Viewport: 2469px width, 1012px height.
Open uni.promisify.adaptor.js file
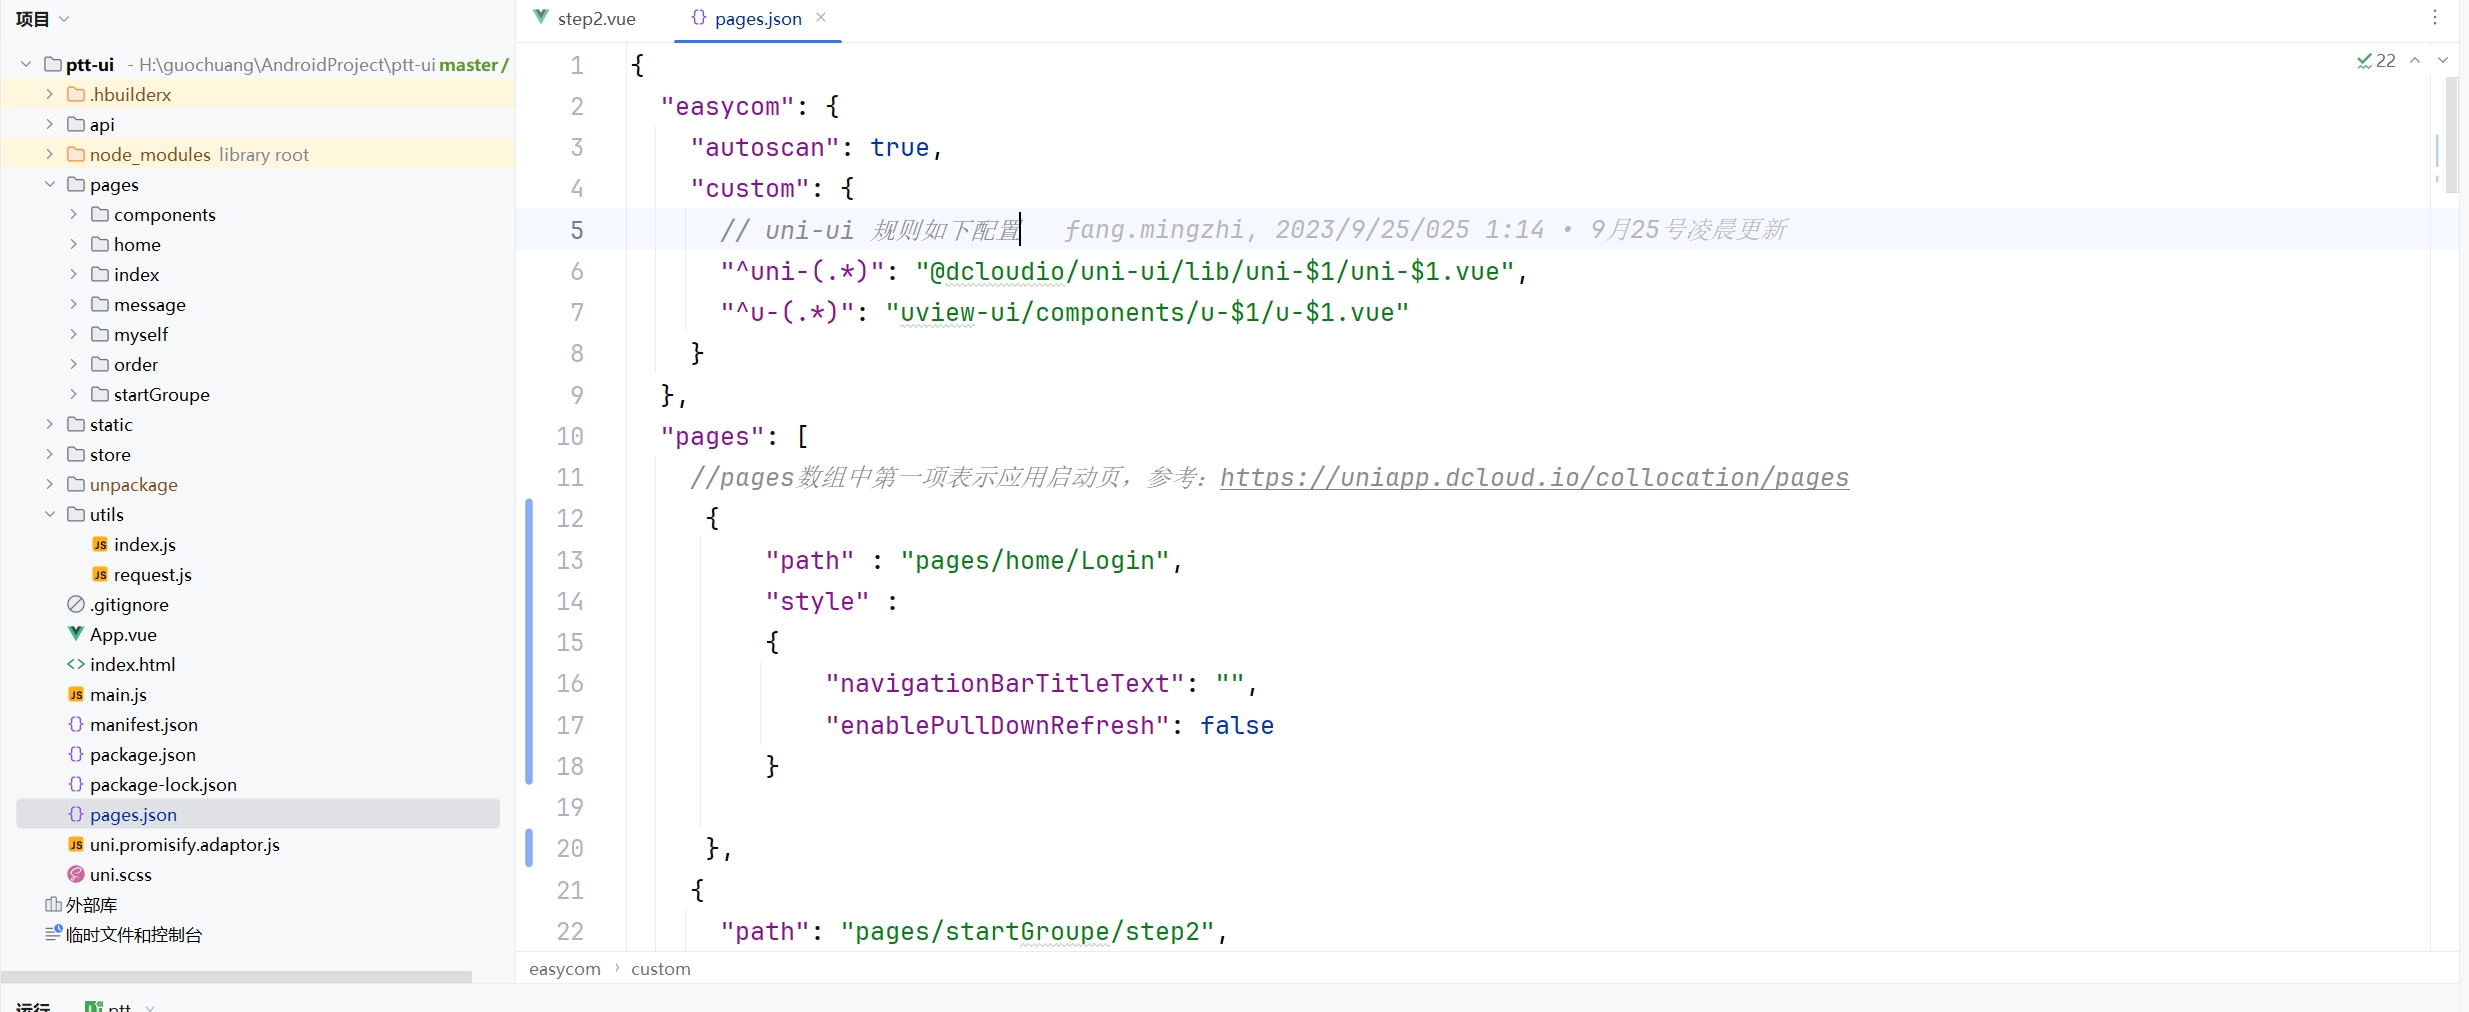(x=185, y=844)
